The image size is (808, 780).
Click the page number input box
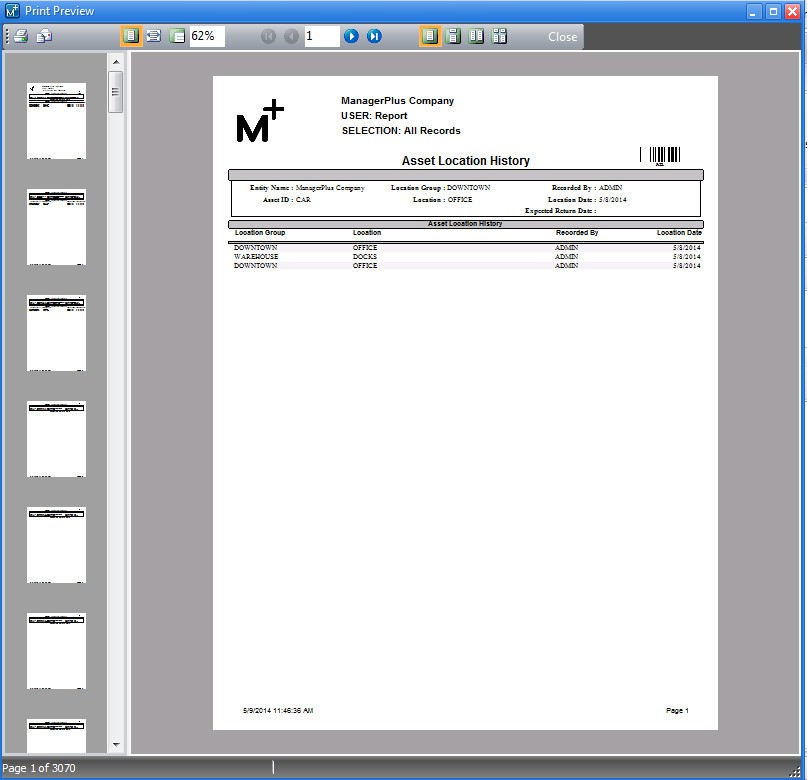click(x=322, y=36)
